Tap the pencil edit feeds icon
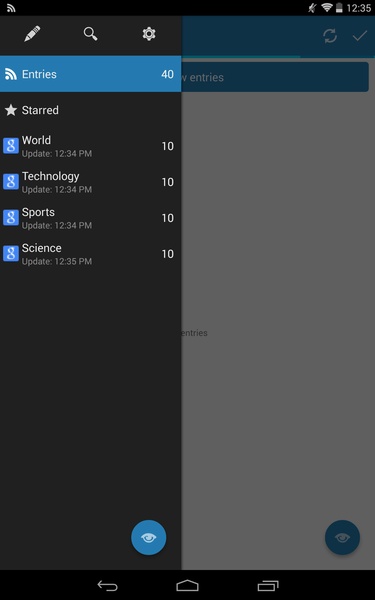375x600 pixels. coord(32,34)
